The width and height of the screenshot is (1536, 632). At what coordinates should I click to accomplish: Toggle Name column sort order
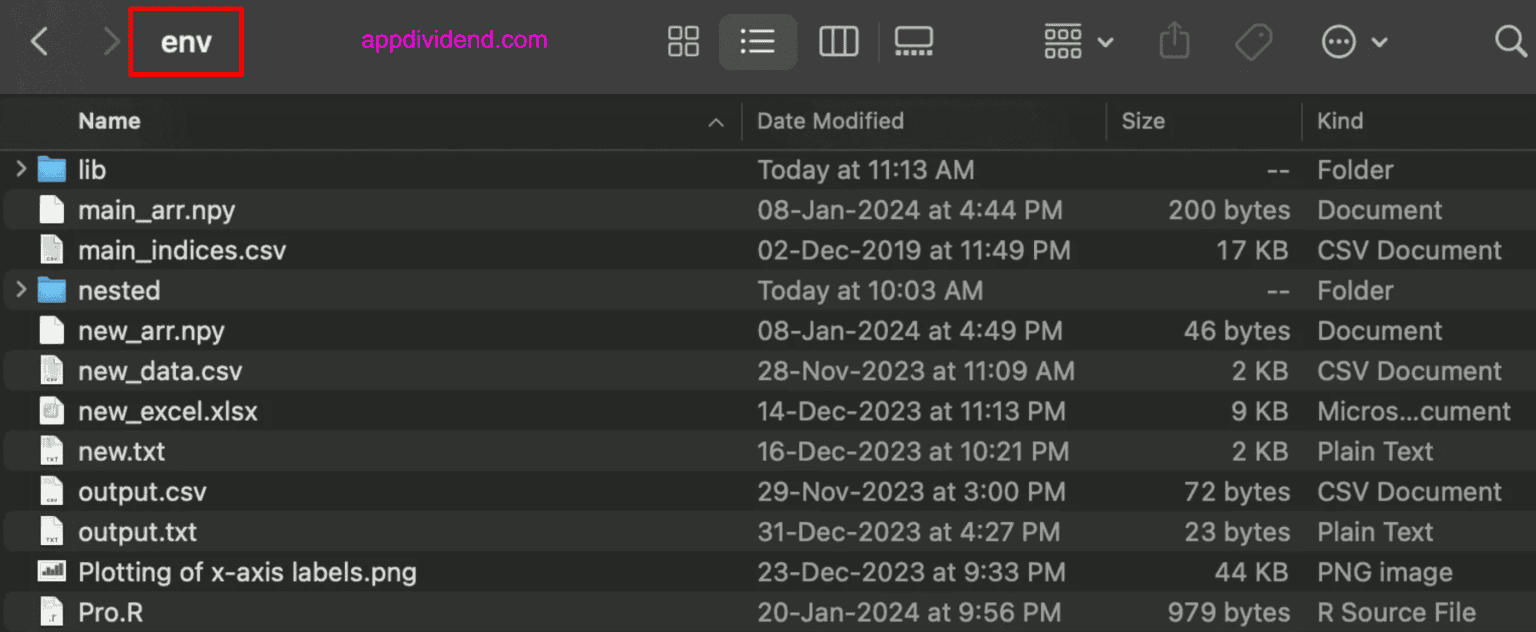coord(716,121)
